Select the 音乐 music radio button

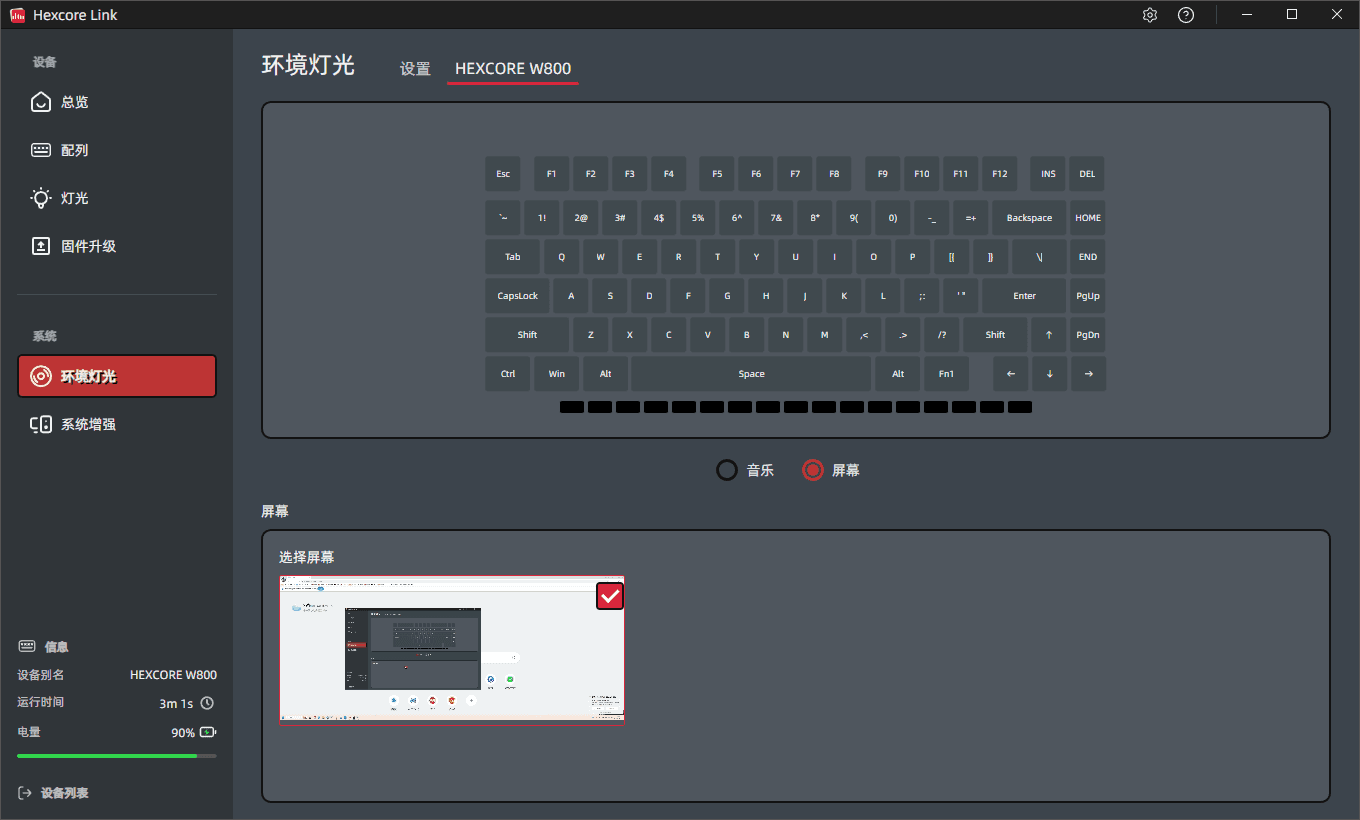tap(727, 470)
